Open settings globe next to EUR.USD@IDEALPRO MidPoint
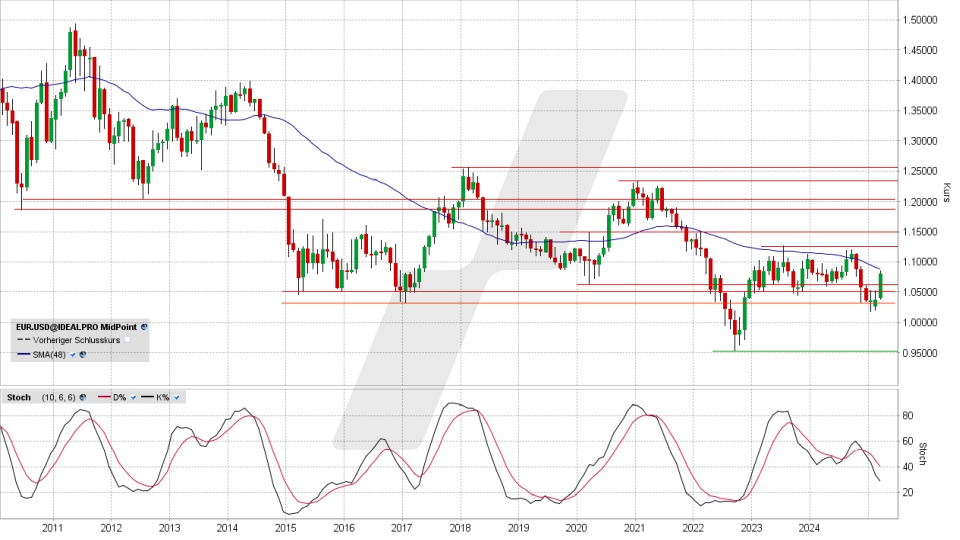960x540 pixels. pos(144,327)
